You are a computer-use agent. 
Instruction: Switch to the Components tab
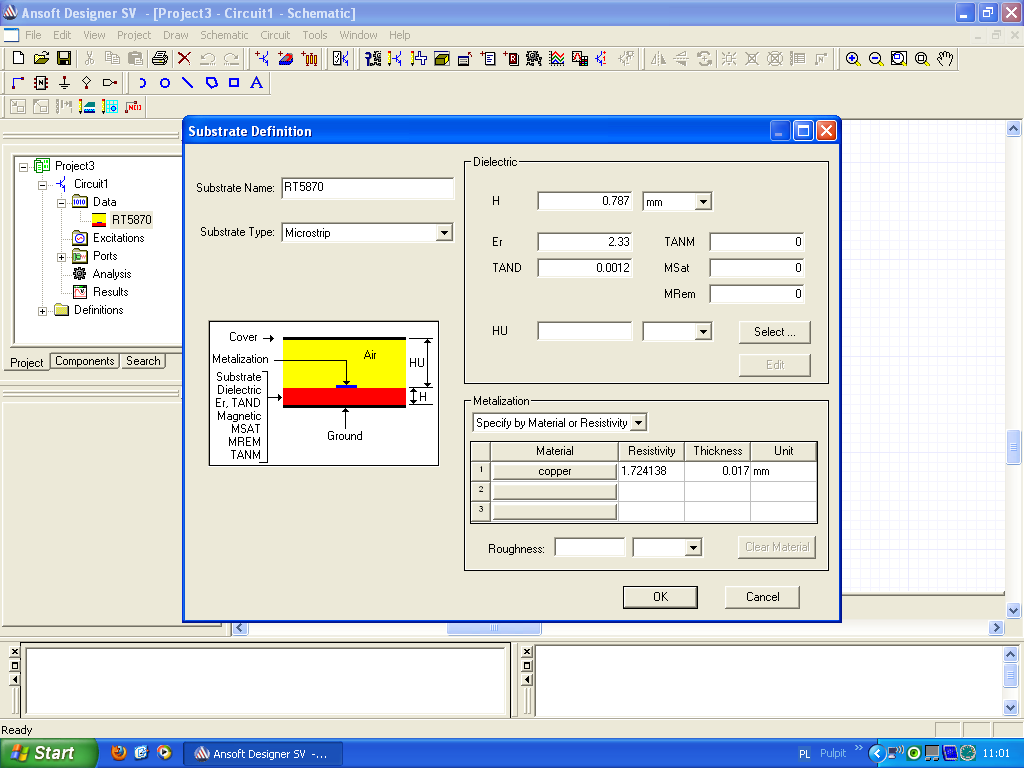pyautogui.click(x=84, y=361)
